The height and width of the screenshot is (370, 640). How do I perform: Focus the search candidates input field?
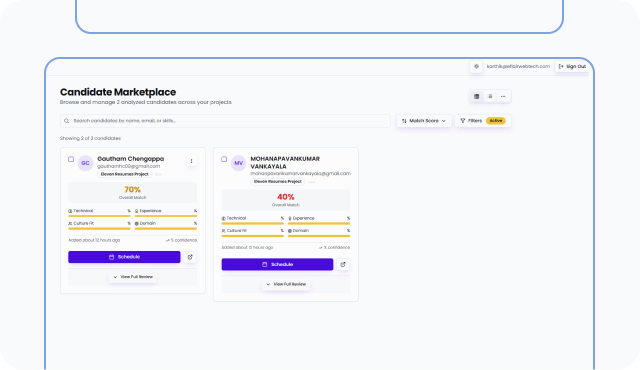tap(225, 121)
